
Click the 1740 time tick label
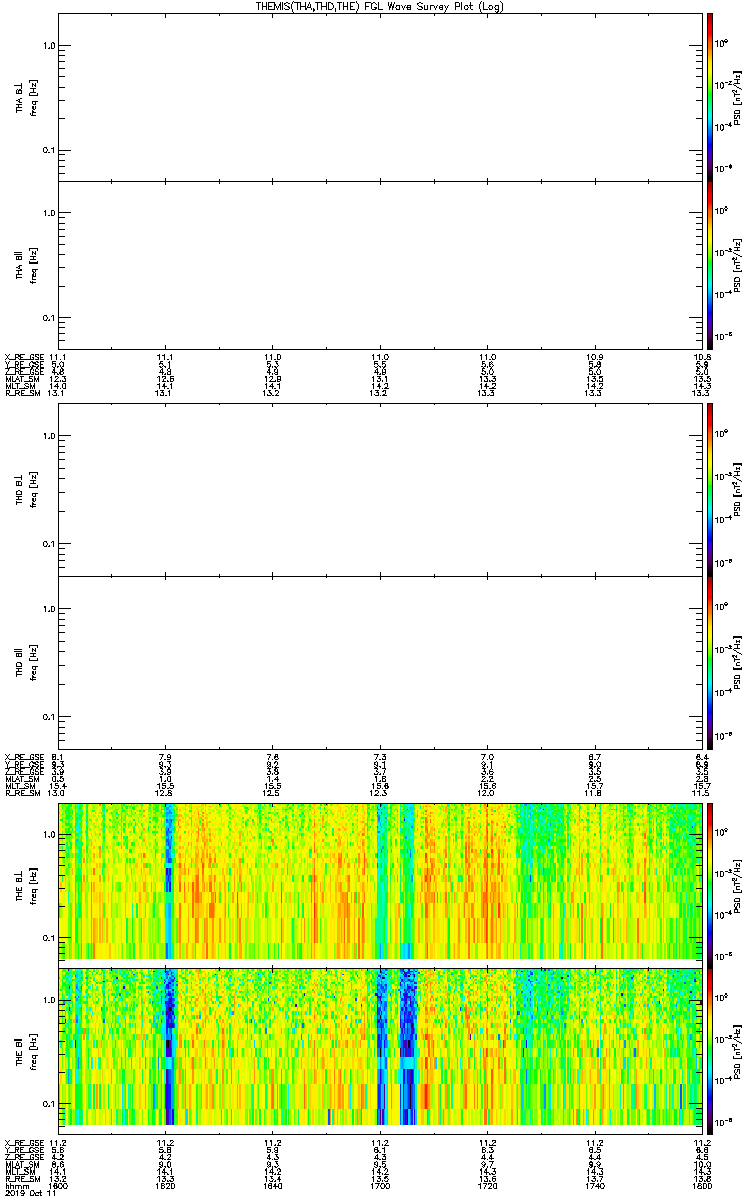pyautogui.click(x=595, y=1185)
